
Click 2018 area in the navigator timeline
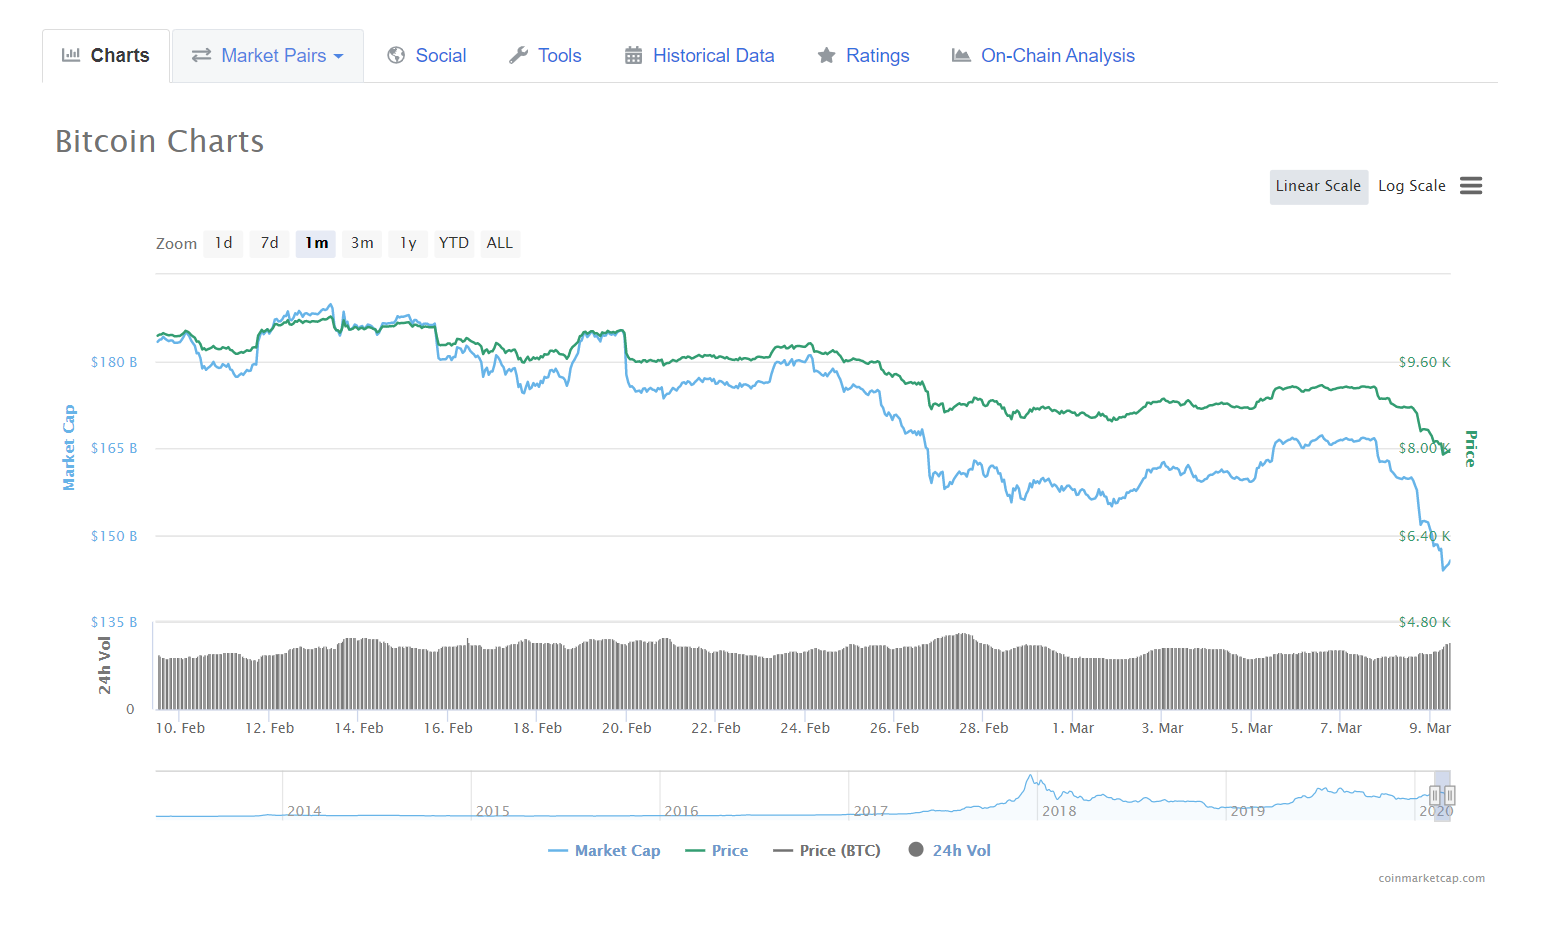click(1059, 811)
